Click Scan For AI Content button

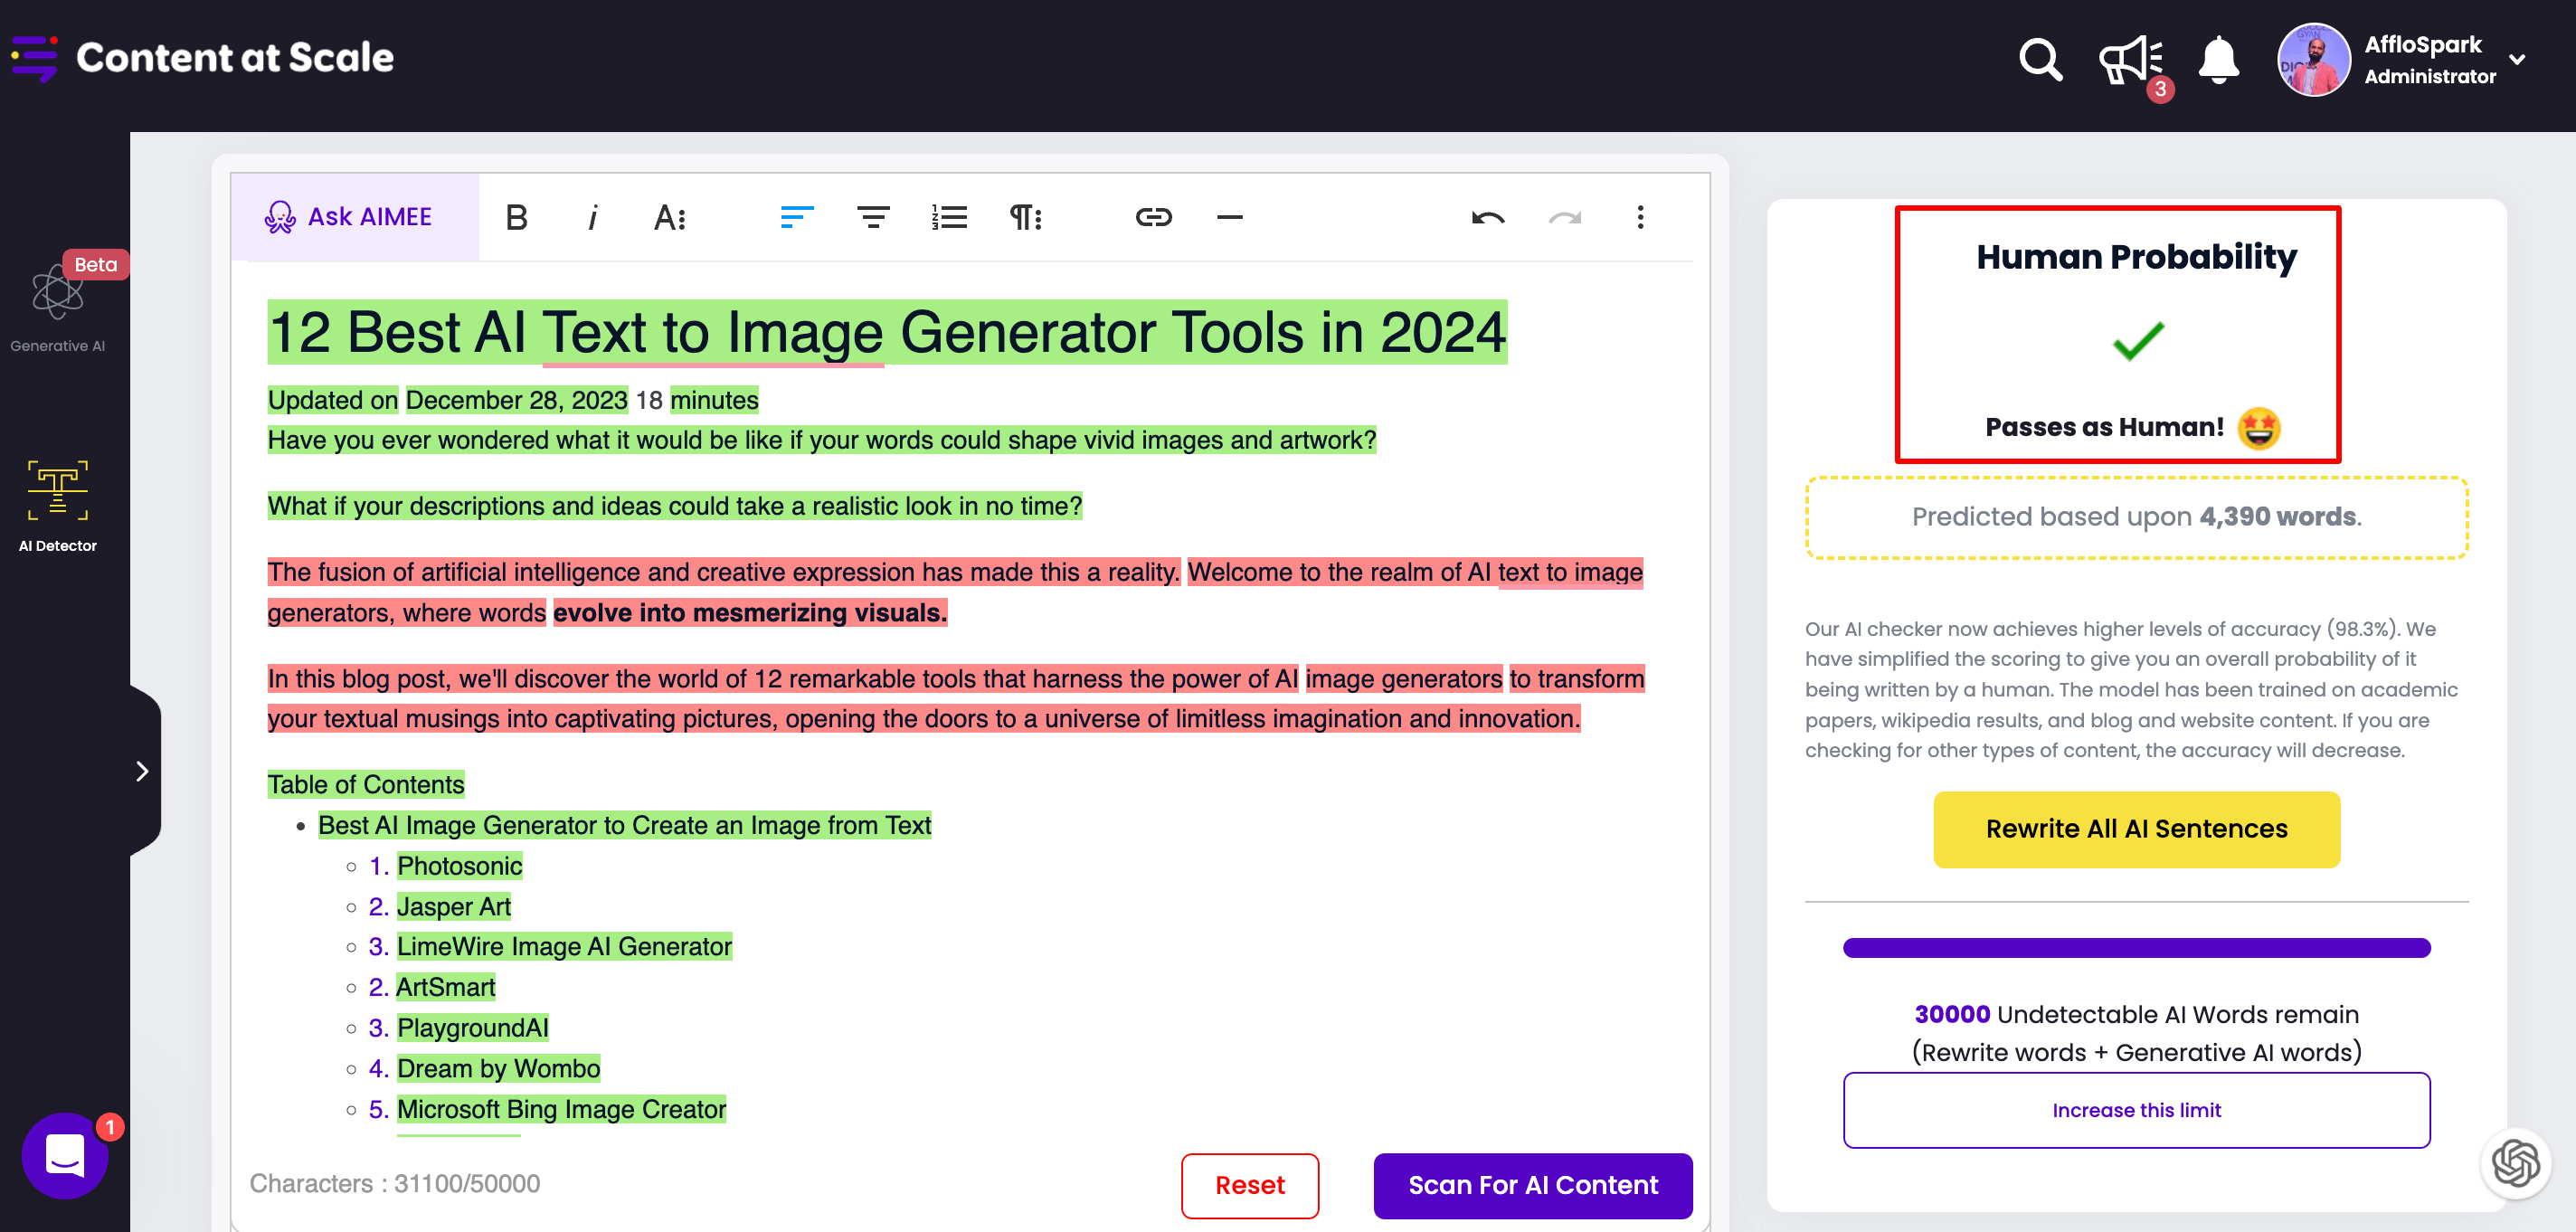1532,1185
